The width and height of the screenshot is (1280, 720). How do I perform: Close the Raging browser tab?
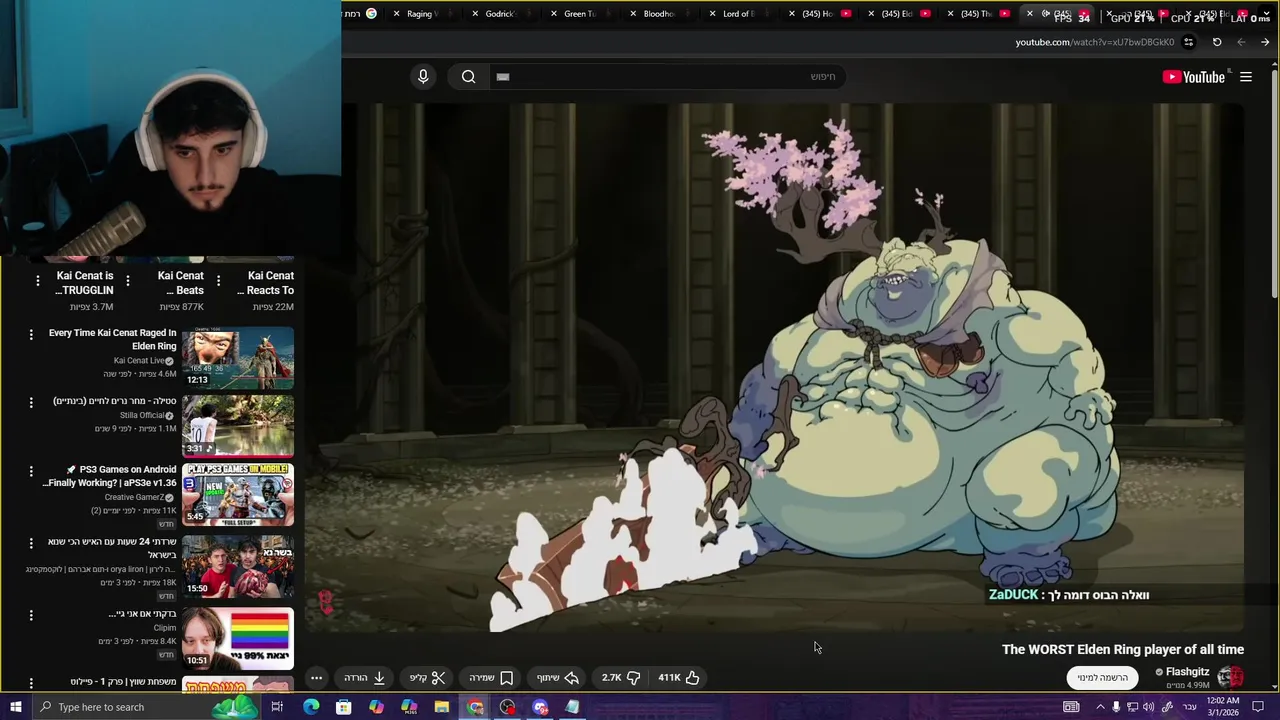397,14
